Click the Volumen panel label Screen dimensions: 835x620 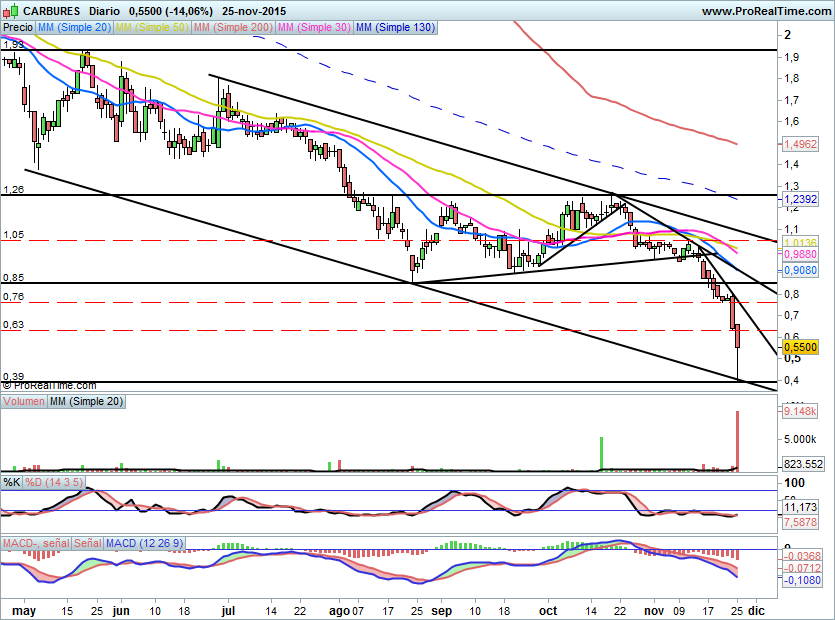point(24,401)
